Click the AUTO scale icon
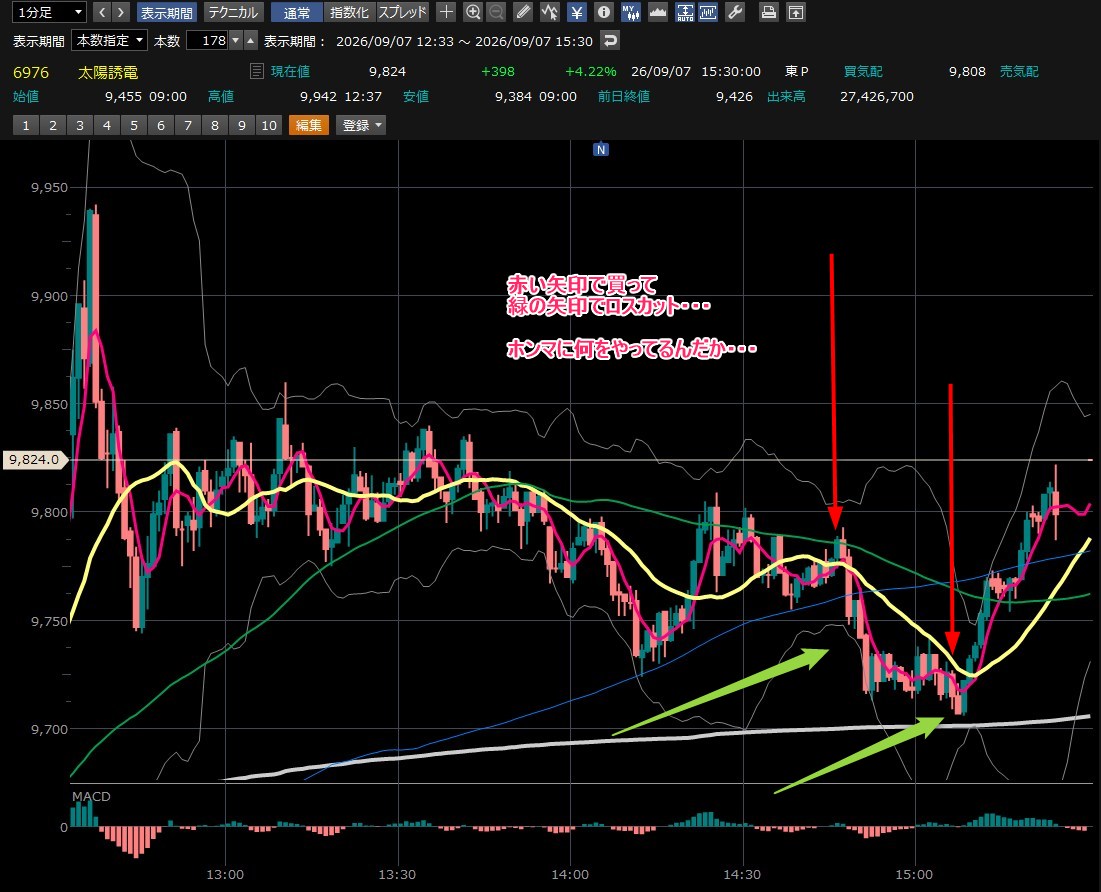Viewport: 1101px width, 892px height. (x=685, y=12)
